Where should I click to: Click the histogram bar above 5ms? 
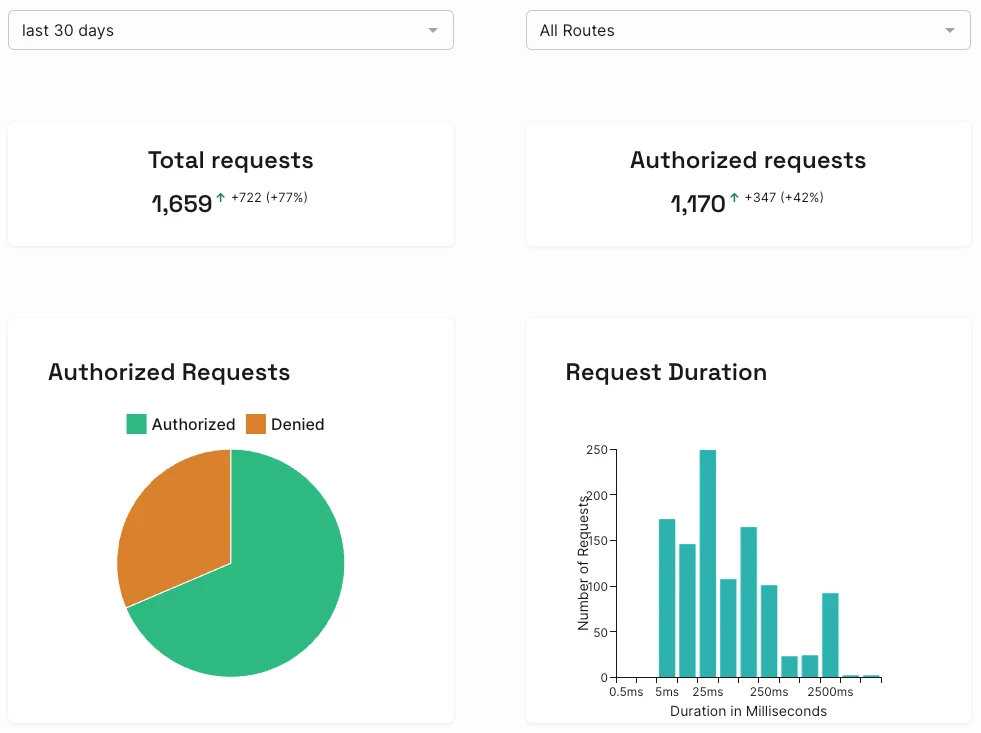(x=667, y=598)
